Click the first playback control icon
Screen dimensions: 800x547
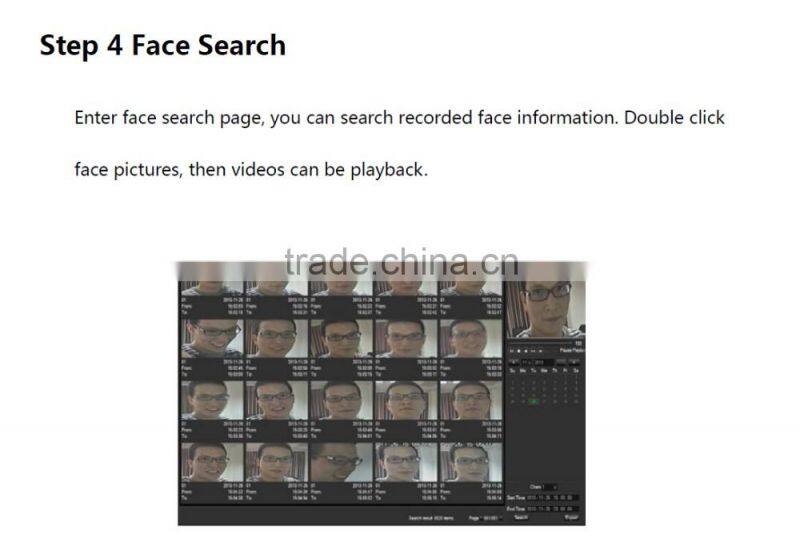(x=512, y=351)
